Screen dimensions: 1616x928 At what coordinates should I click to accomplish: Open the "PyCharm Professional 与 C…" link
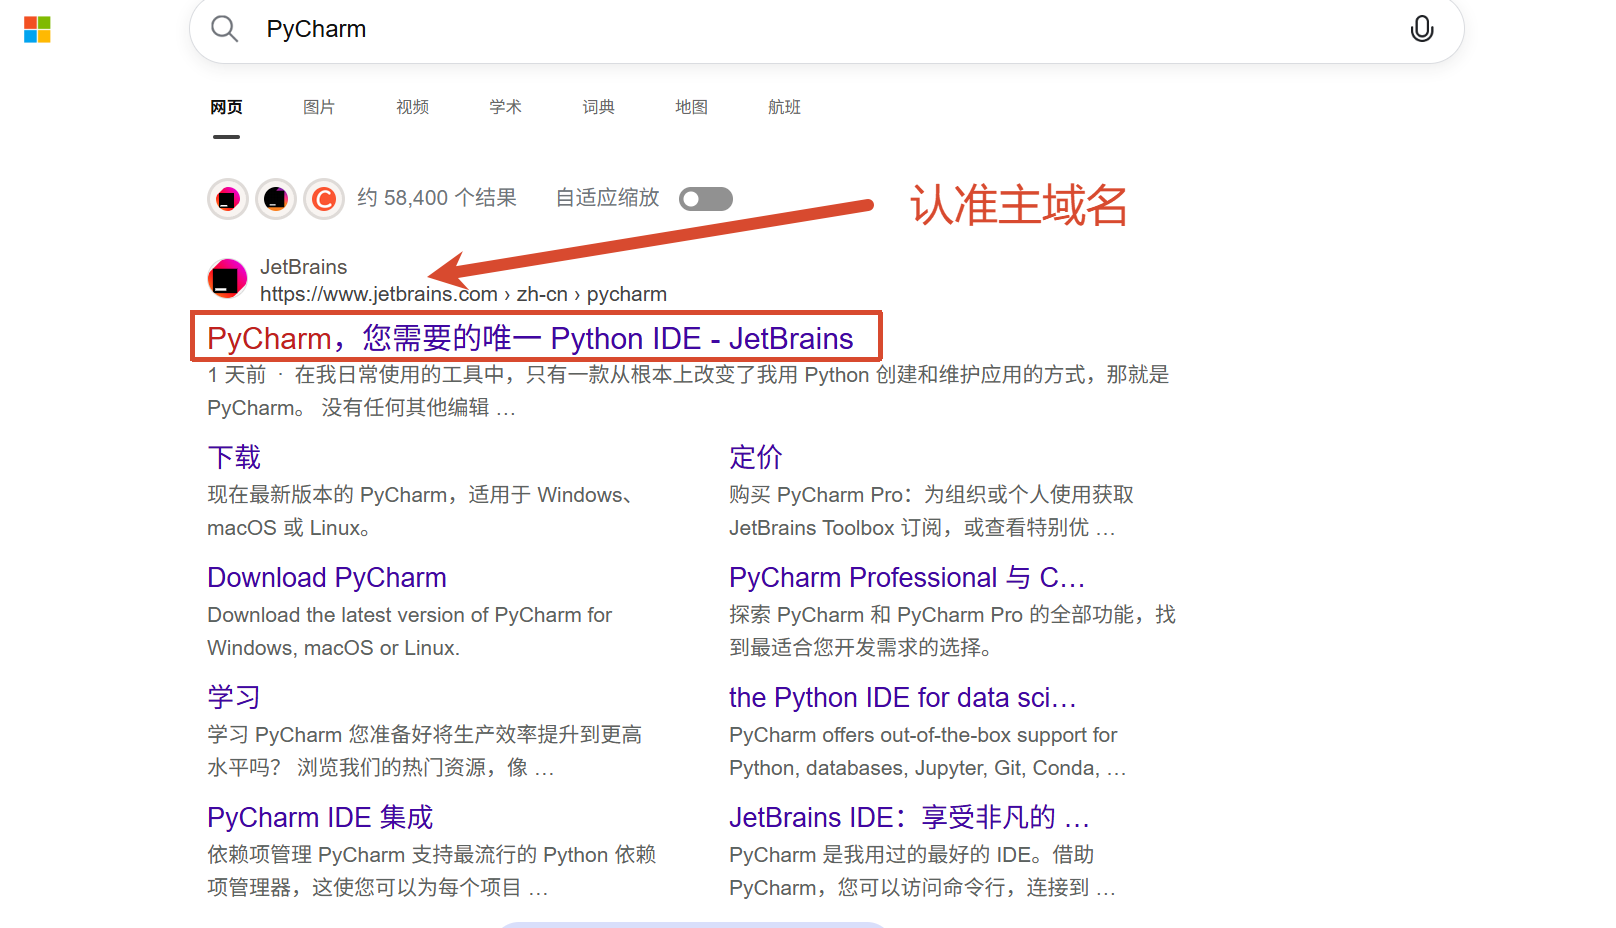click(x=907, y=577)
